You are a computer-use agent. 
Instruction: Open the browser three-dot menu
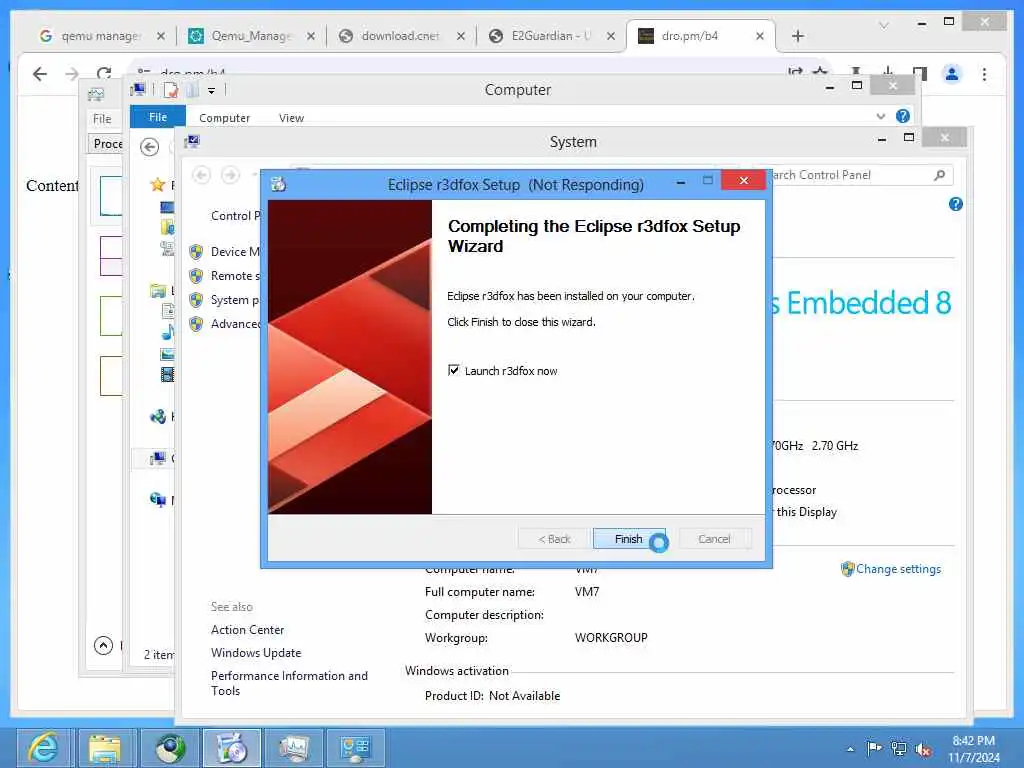(984, 74)
